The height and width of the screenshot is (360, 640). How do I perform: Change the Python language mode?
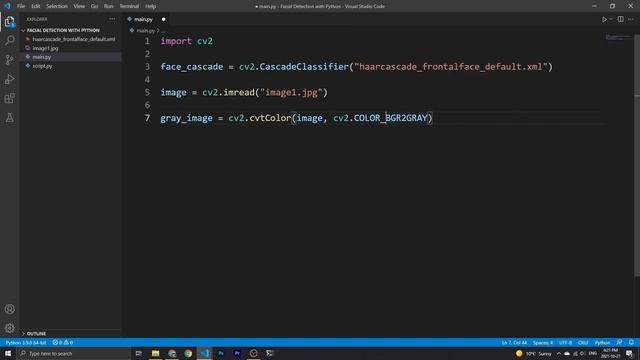click(x=602, y=342)
